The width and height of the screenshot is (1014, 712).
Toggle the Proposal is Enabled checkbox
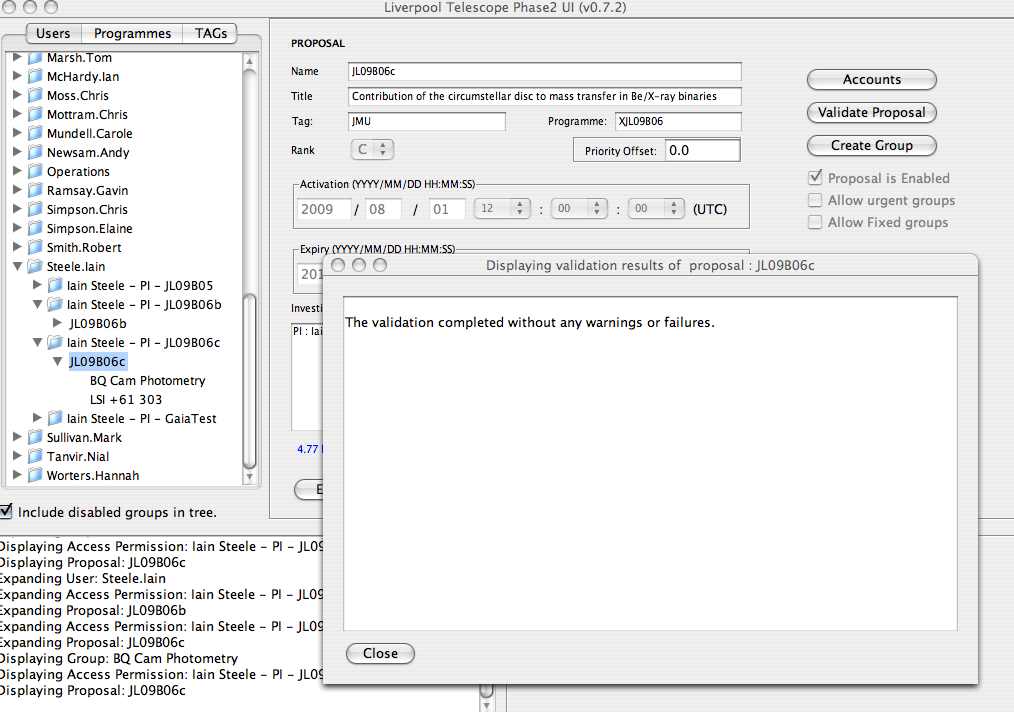[x=815, y=177]
